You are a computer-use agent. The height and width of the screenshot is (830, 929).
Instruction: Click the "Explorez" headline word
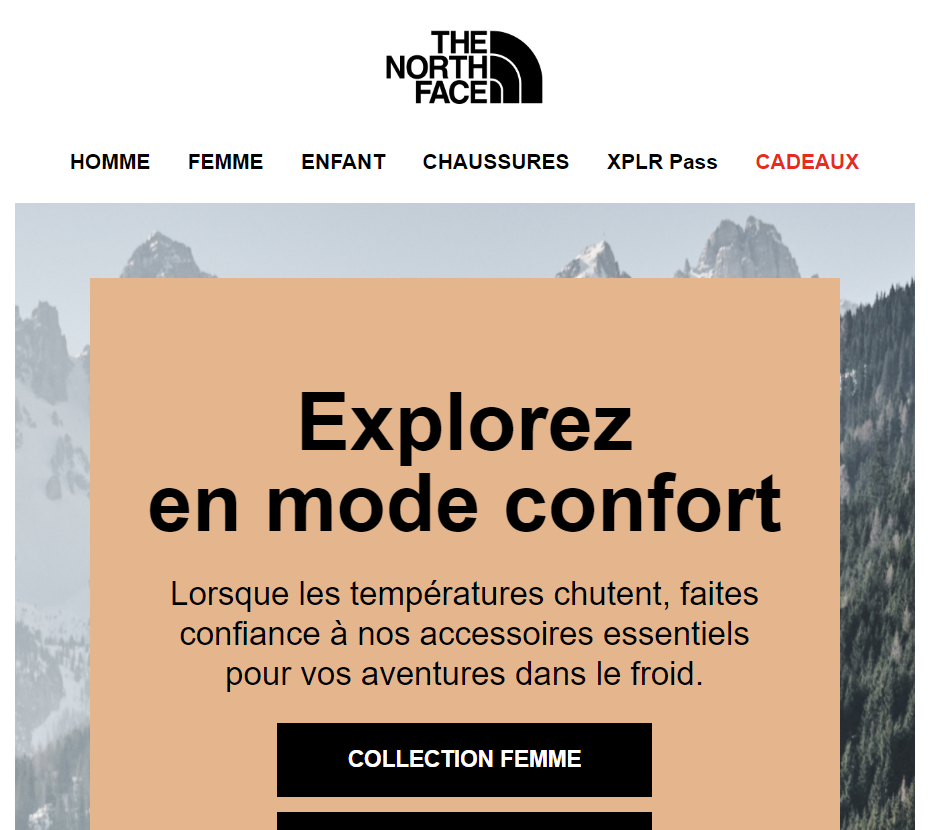click(x=465, y=424)
